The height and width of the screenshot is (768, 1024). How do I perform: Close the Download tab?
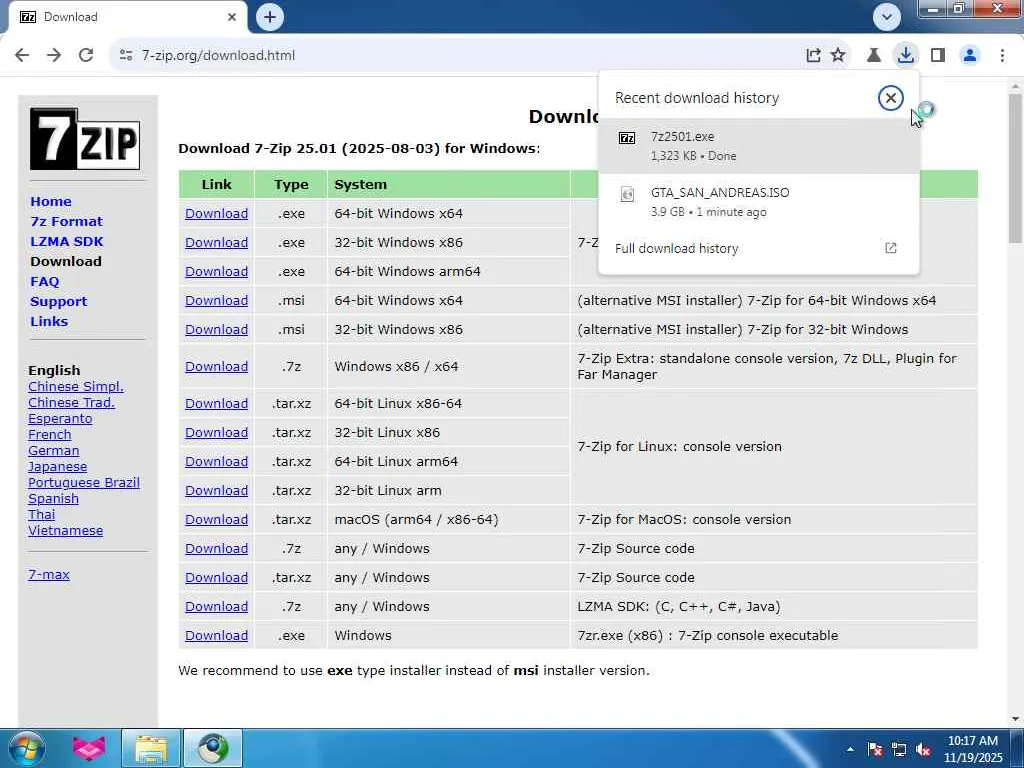click(x=232, y=17)
